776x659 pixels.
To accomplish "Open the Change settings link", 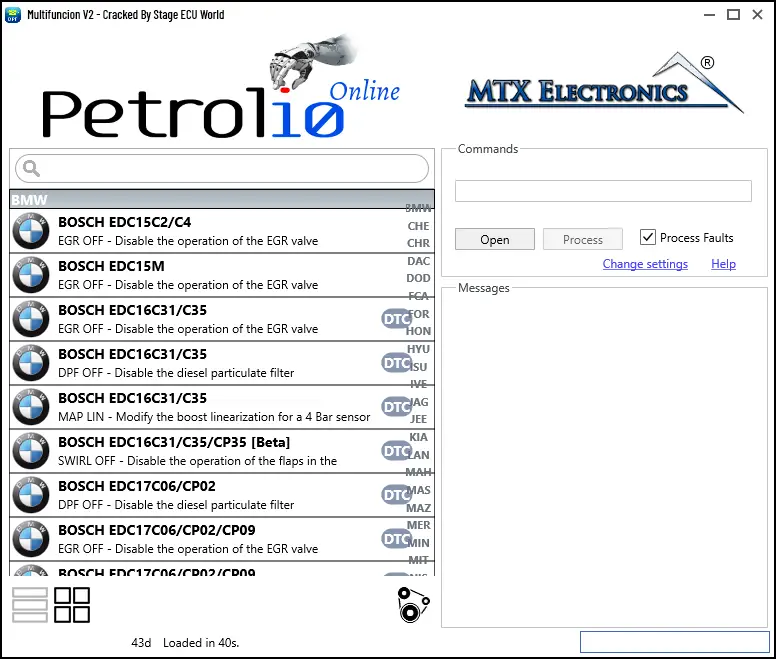I will click(x=645, y=264).
